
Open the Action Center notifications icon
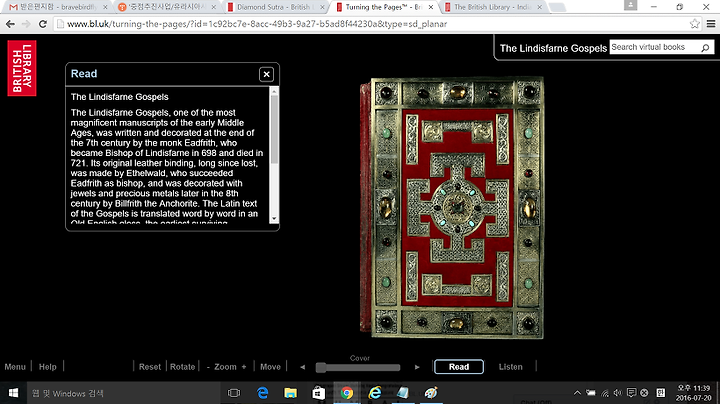click(631, 393)
